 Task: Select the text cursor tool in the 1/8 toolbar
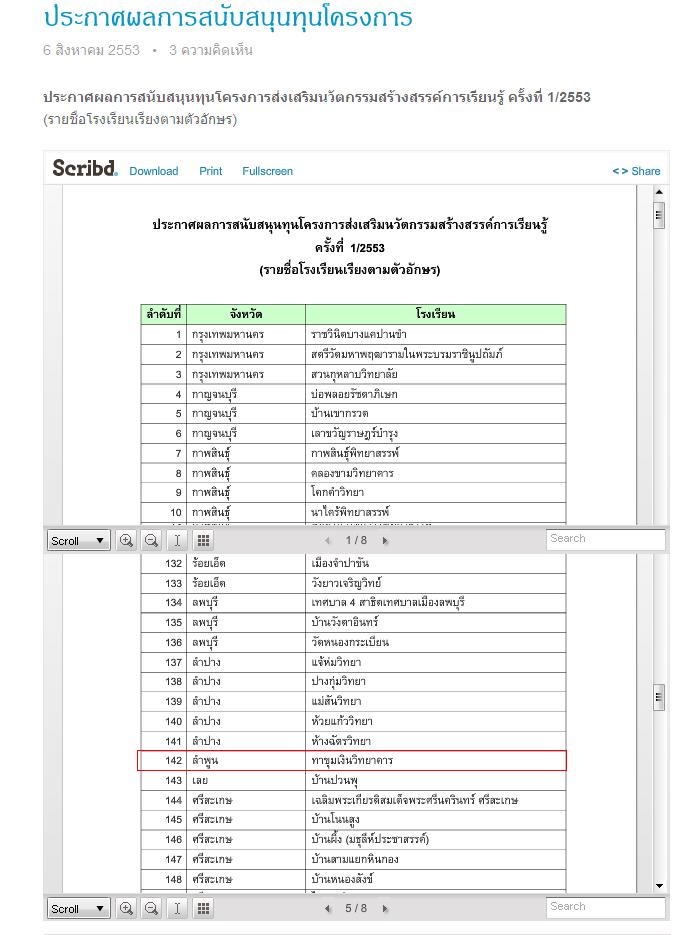pos(177,541)
